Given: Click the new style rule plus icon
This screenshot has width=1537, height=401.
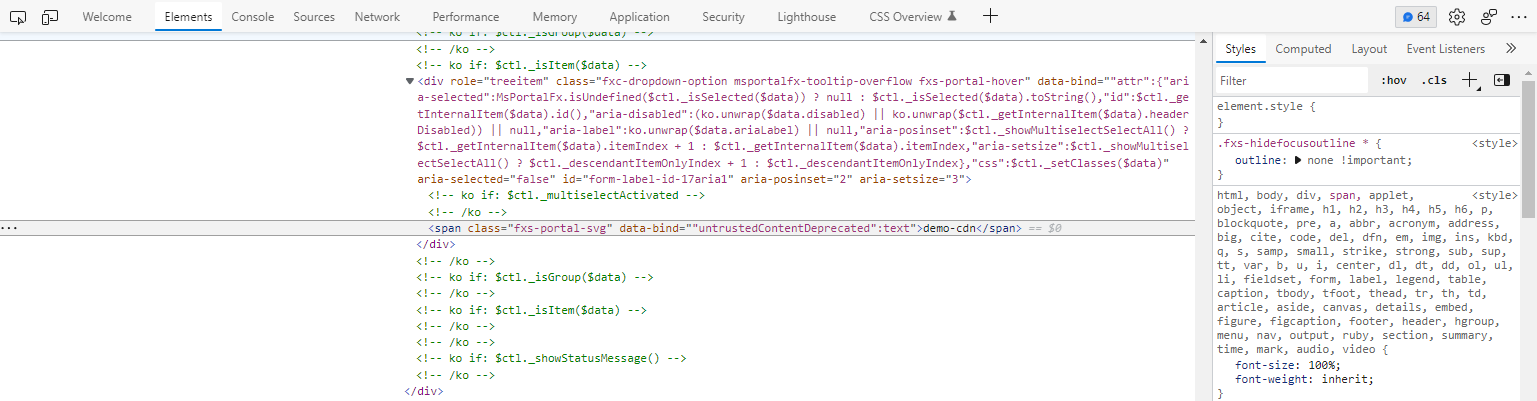Looking at the screenshot, I should (1470, 80).
